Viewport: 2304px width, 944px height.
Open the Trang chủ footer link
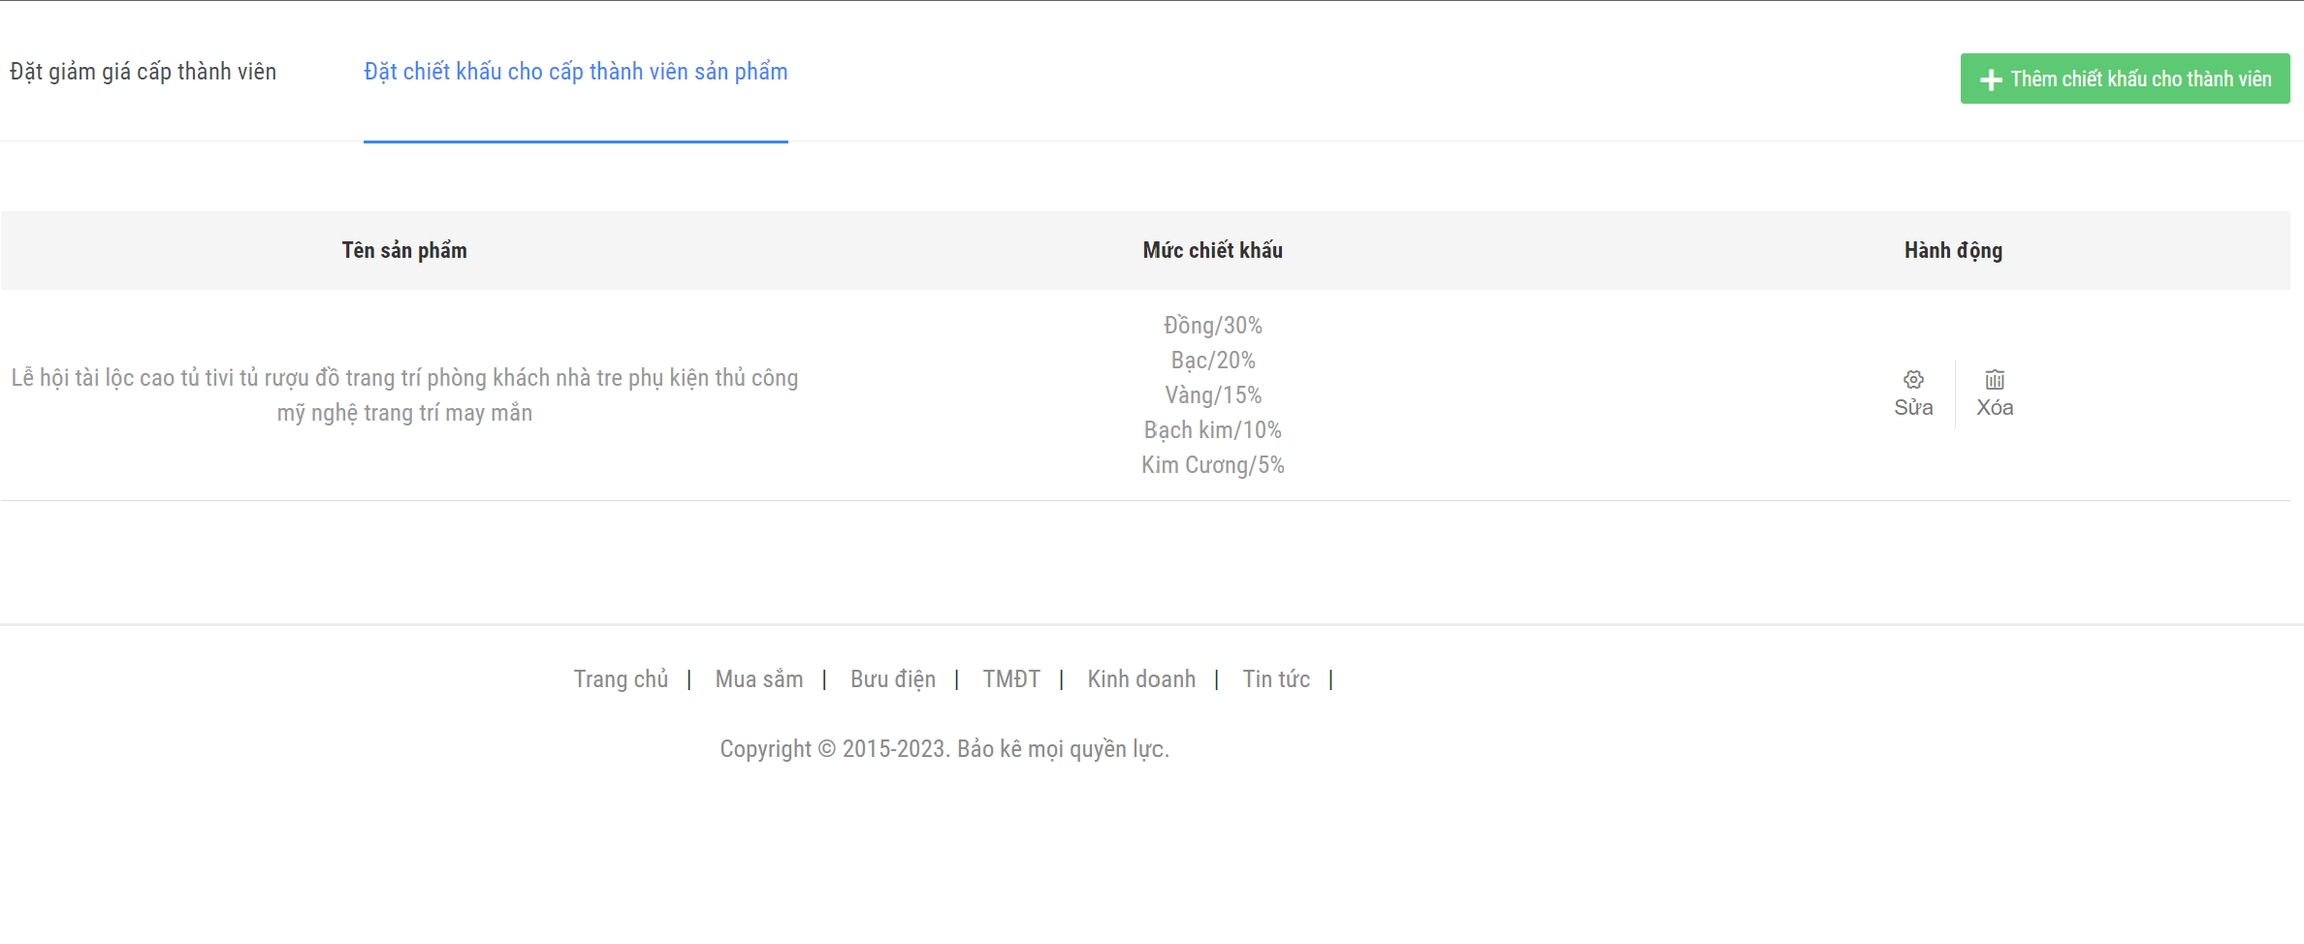(620, 679)
